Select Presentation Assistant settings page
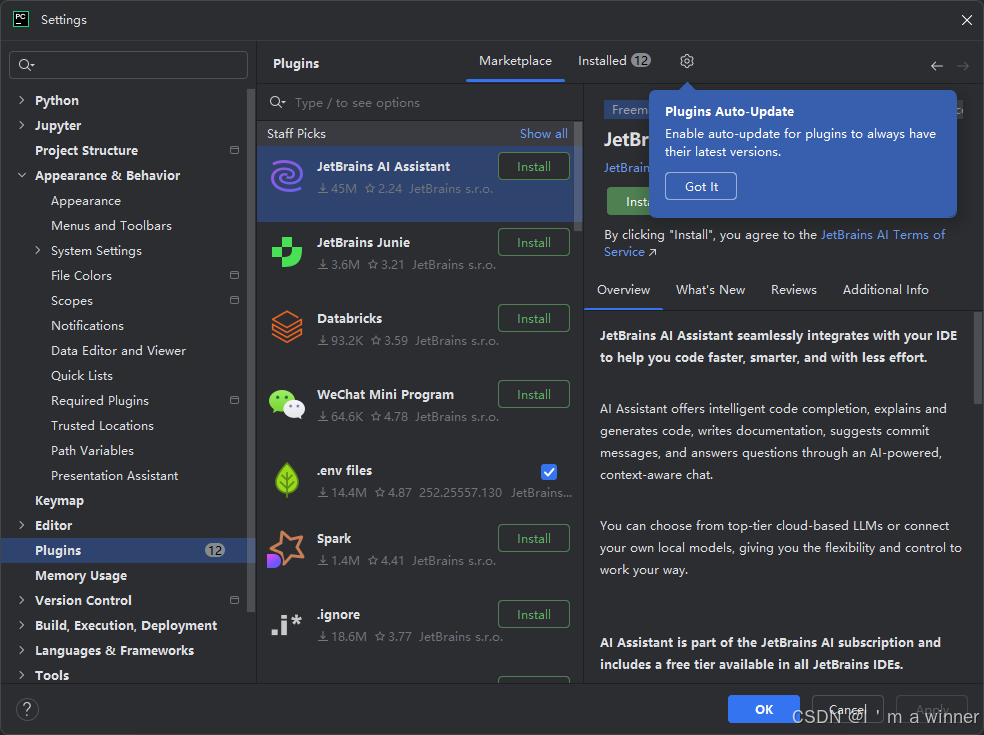Image resolution: width=984 pixels, height=735 pixels. (x=114, y=476)
